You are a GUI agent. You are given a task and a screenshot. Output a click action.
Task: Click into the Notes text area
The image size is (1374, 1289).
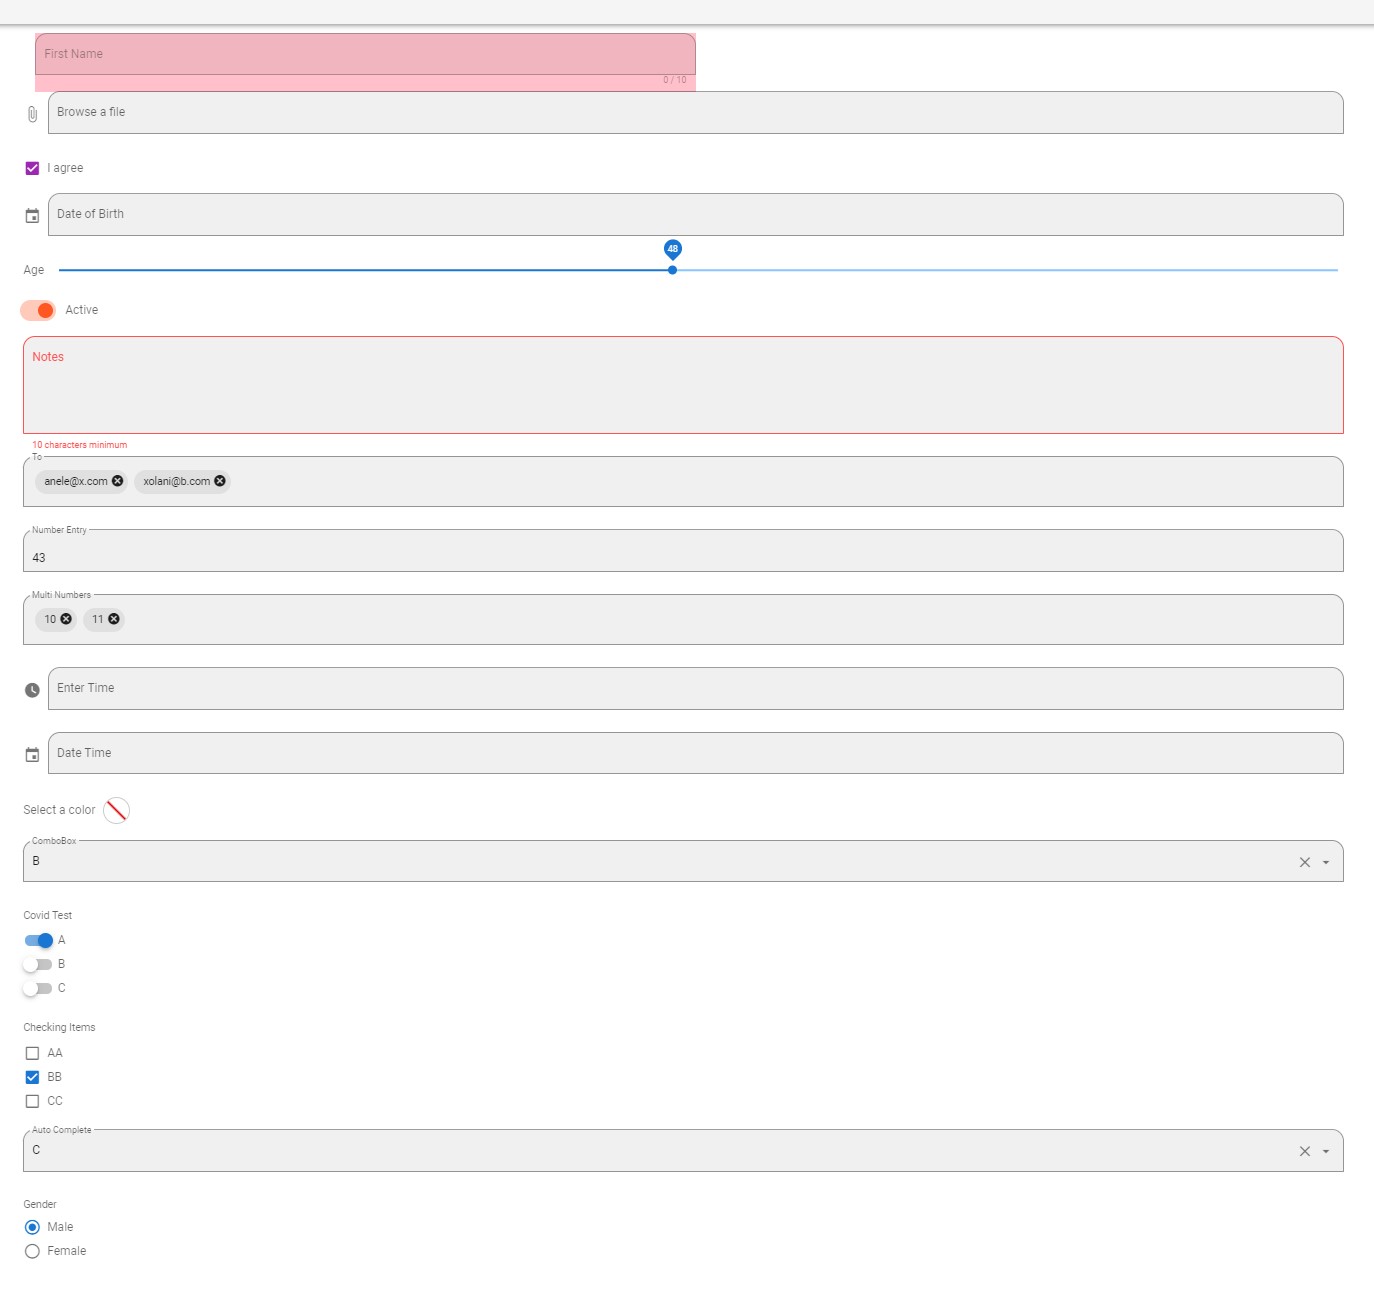pyautogui.click(x=683, y=385)
